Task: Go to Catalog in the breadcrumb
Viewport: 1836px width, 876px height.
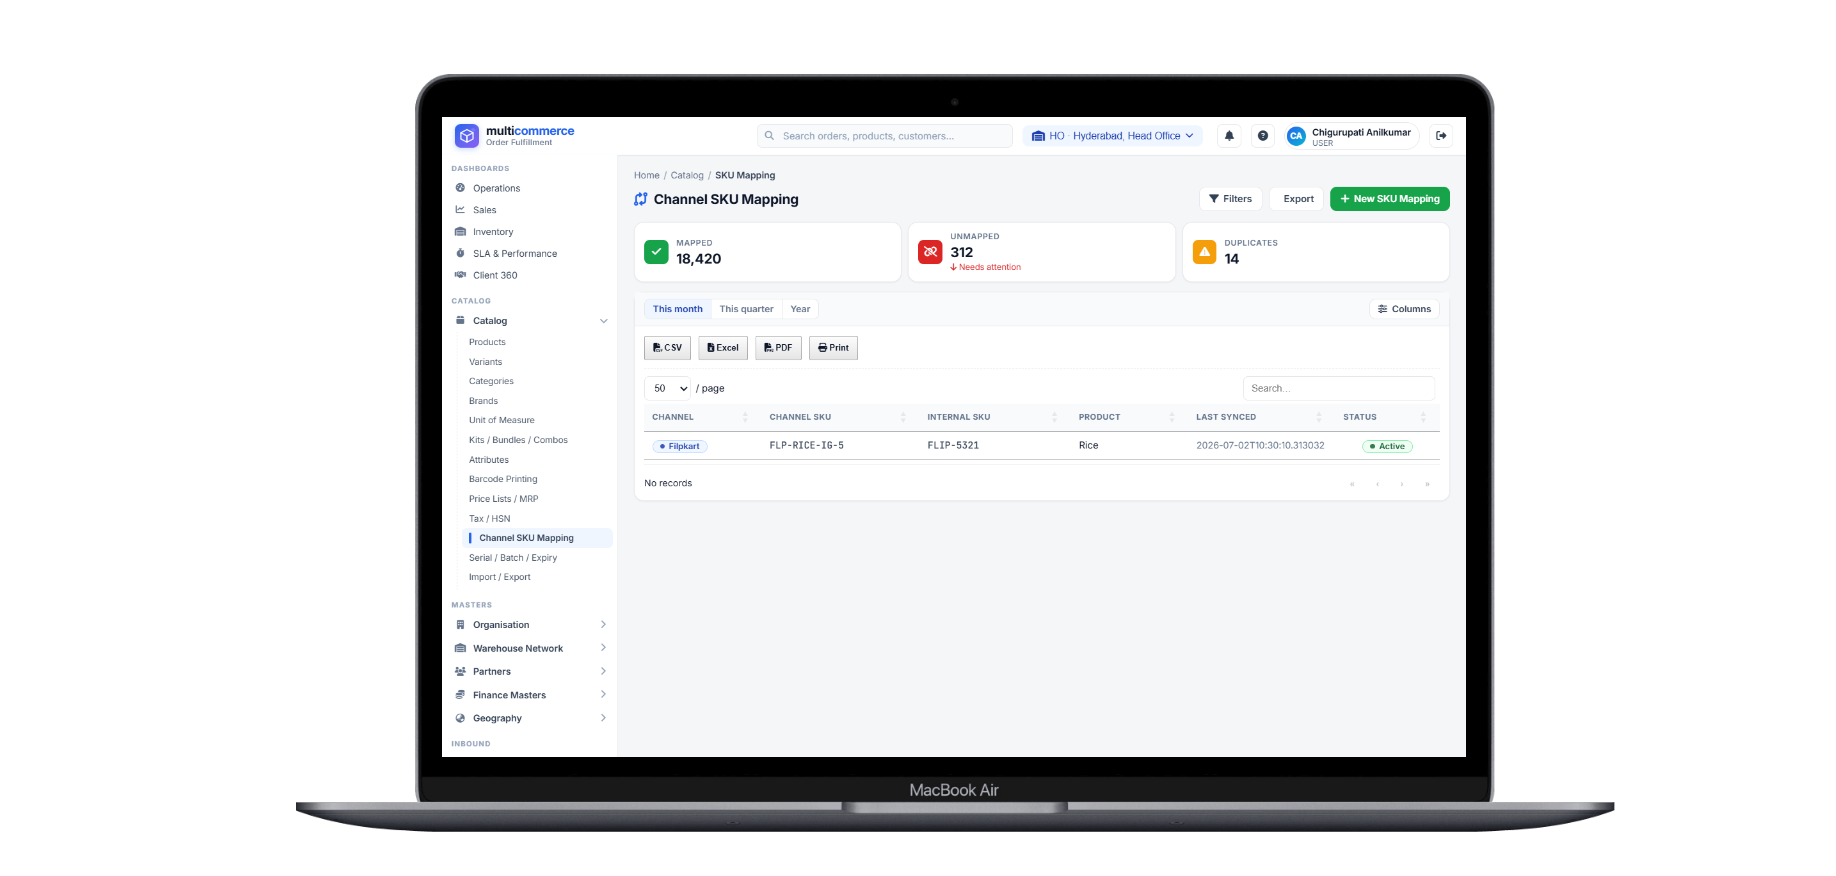Action: pyautogui.click(x=687, y=175)
